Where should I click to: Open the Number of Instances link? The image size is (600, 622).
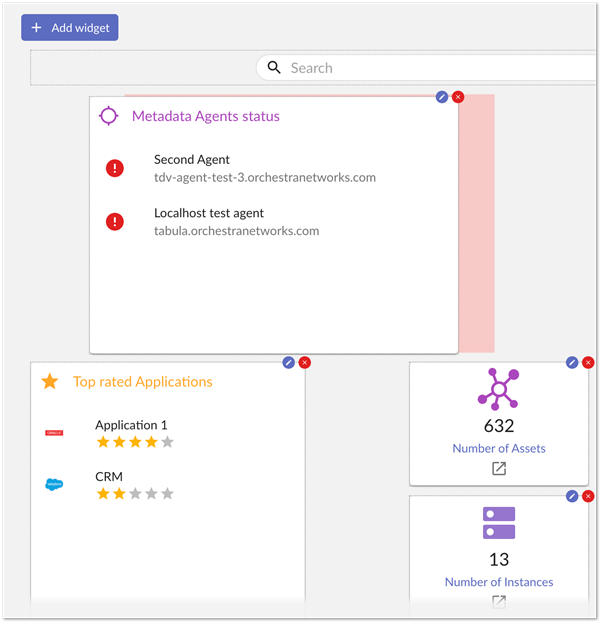pyautogui.click(x=499, y=582)
